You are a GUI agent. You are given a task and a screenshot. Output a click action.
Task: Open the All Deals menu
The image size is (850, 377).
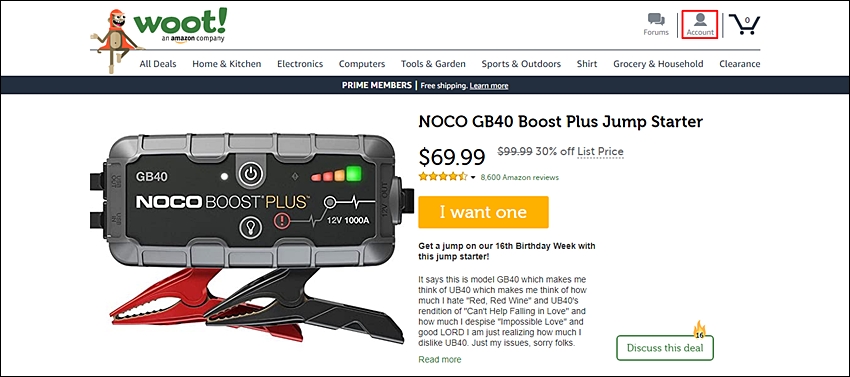[x=158, y=64]
